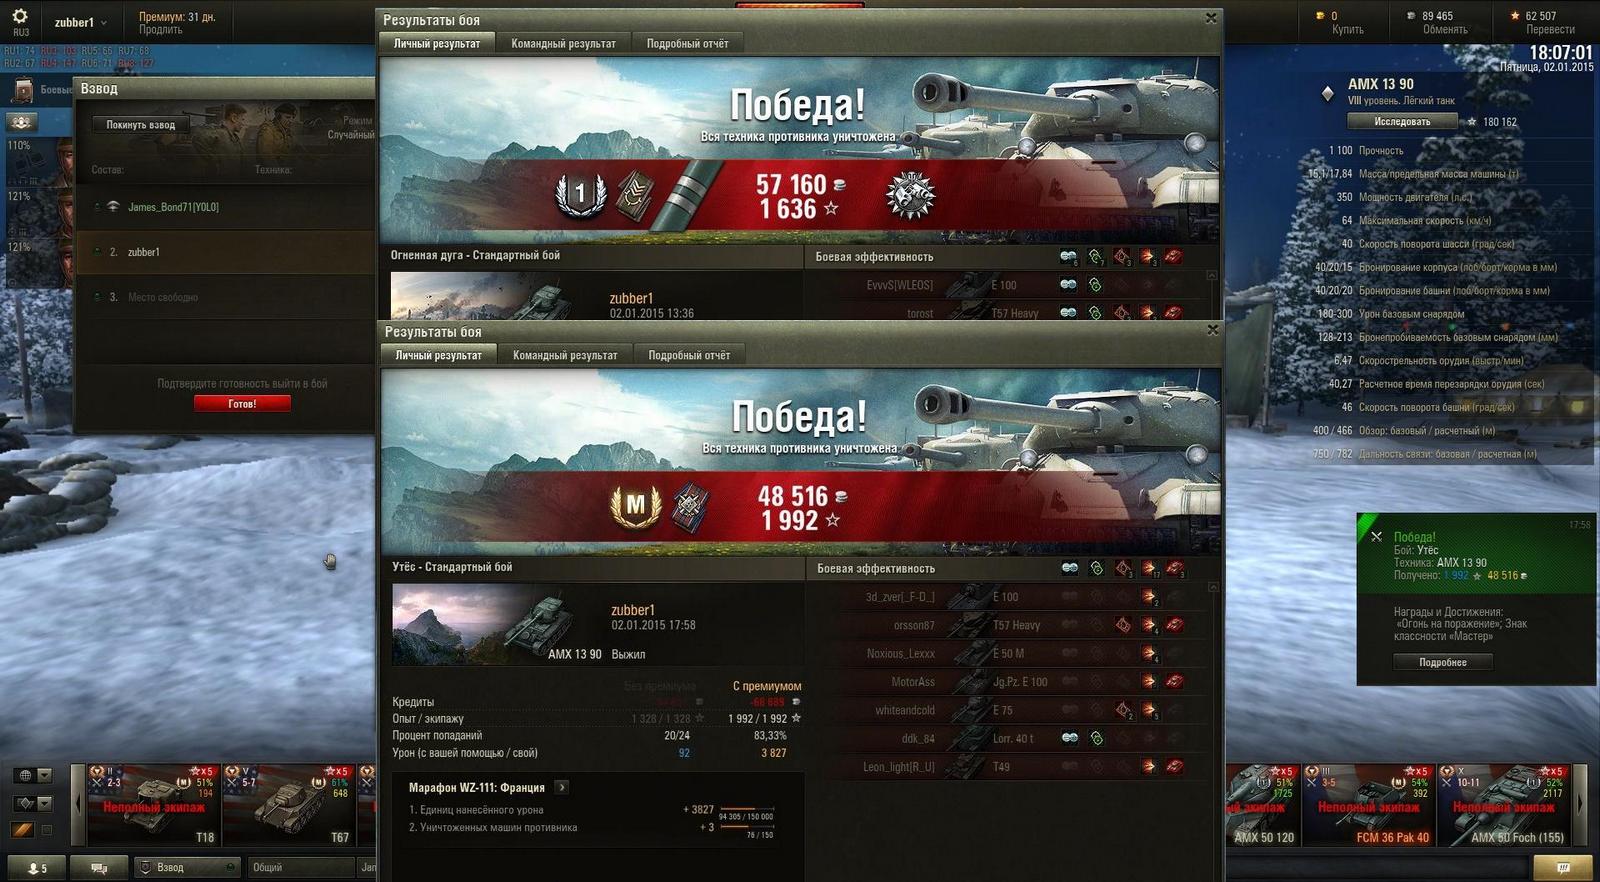Dismiss the green Победа! notification with the X icon
Screen dimensions: 1600x882
(1376, 537)
